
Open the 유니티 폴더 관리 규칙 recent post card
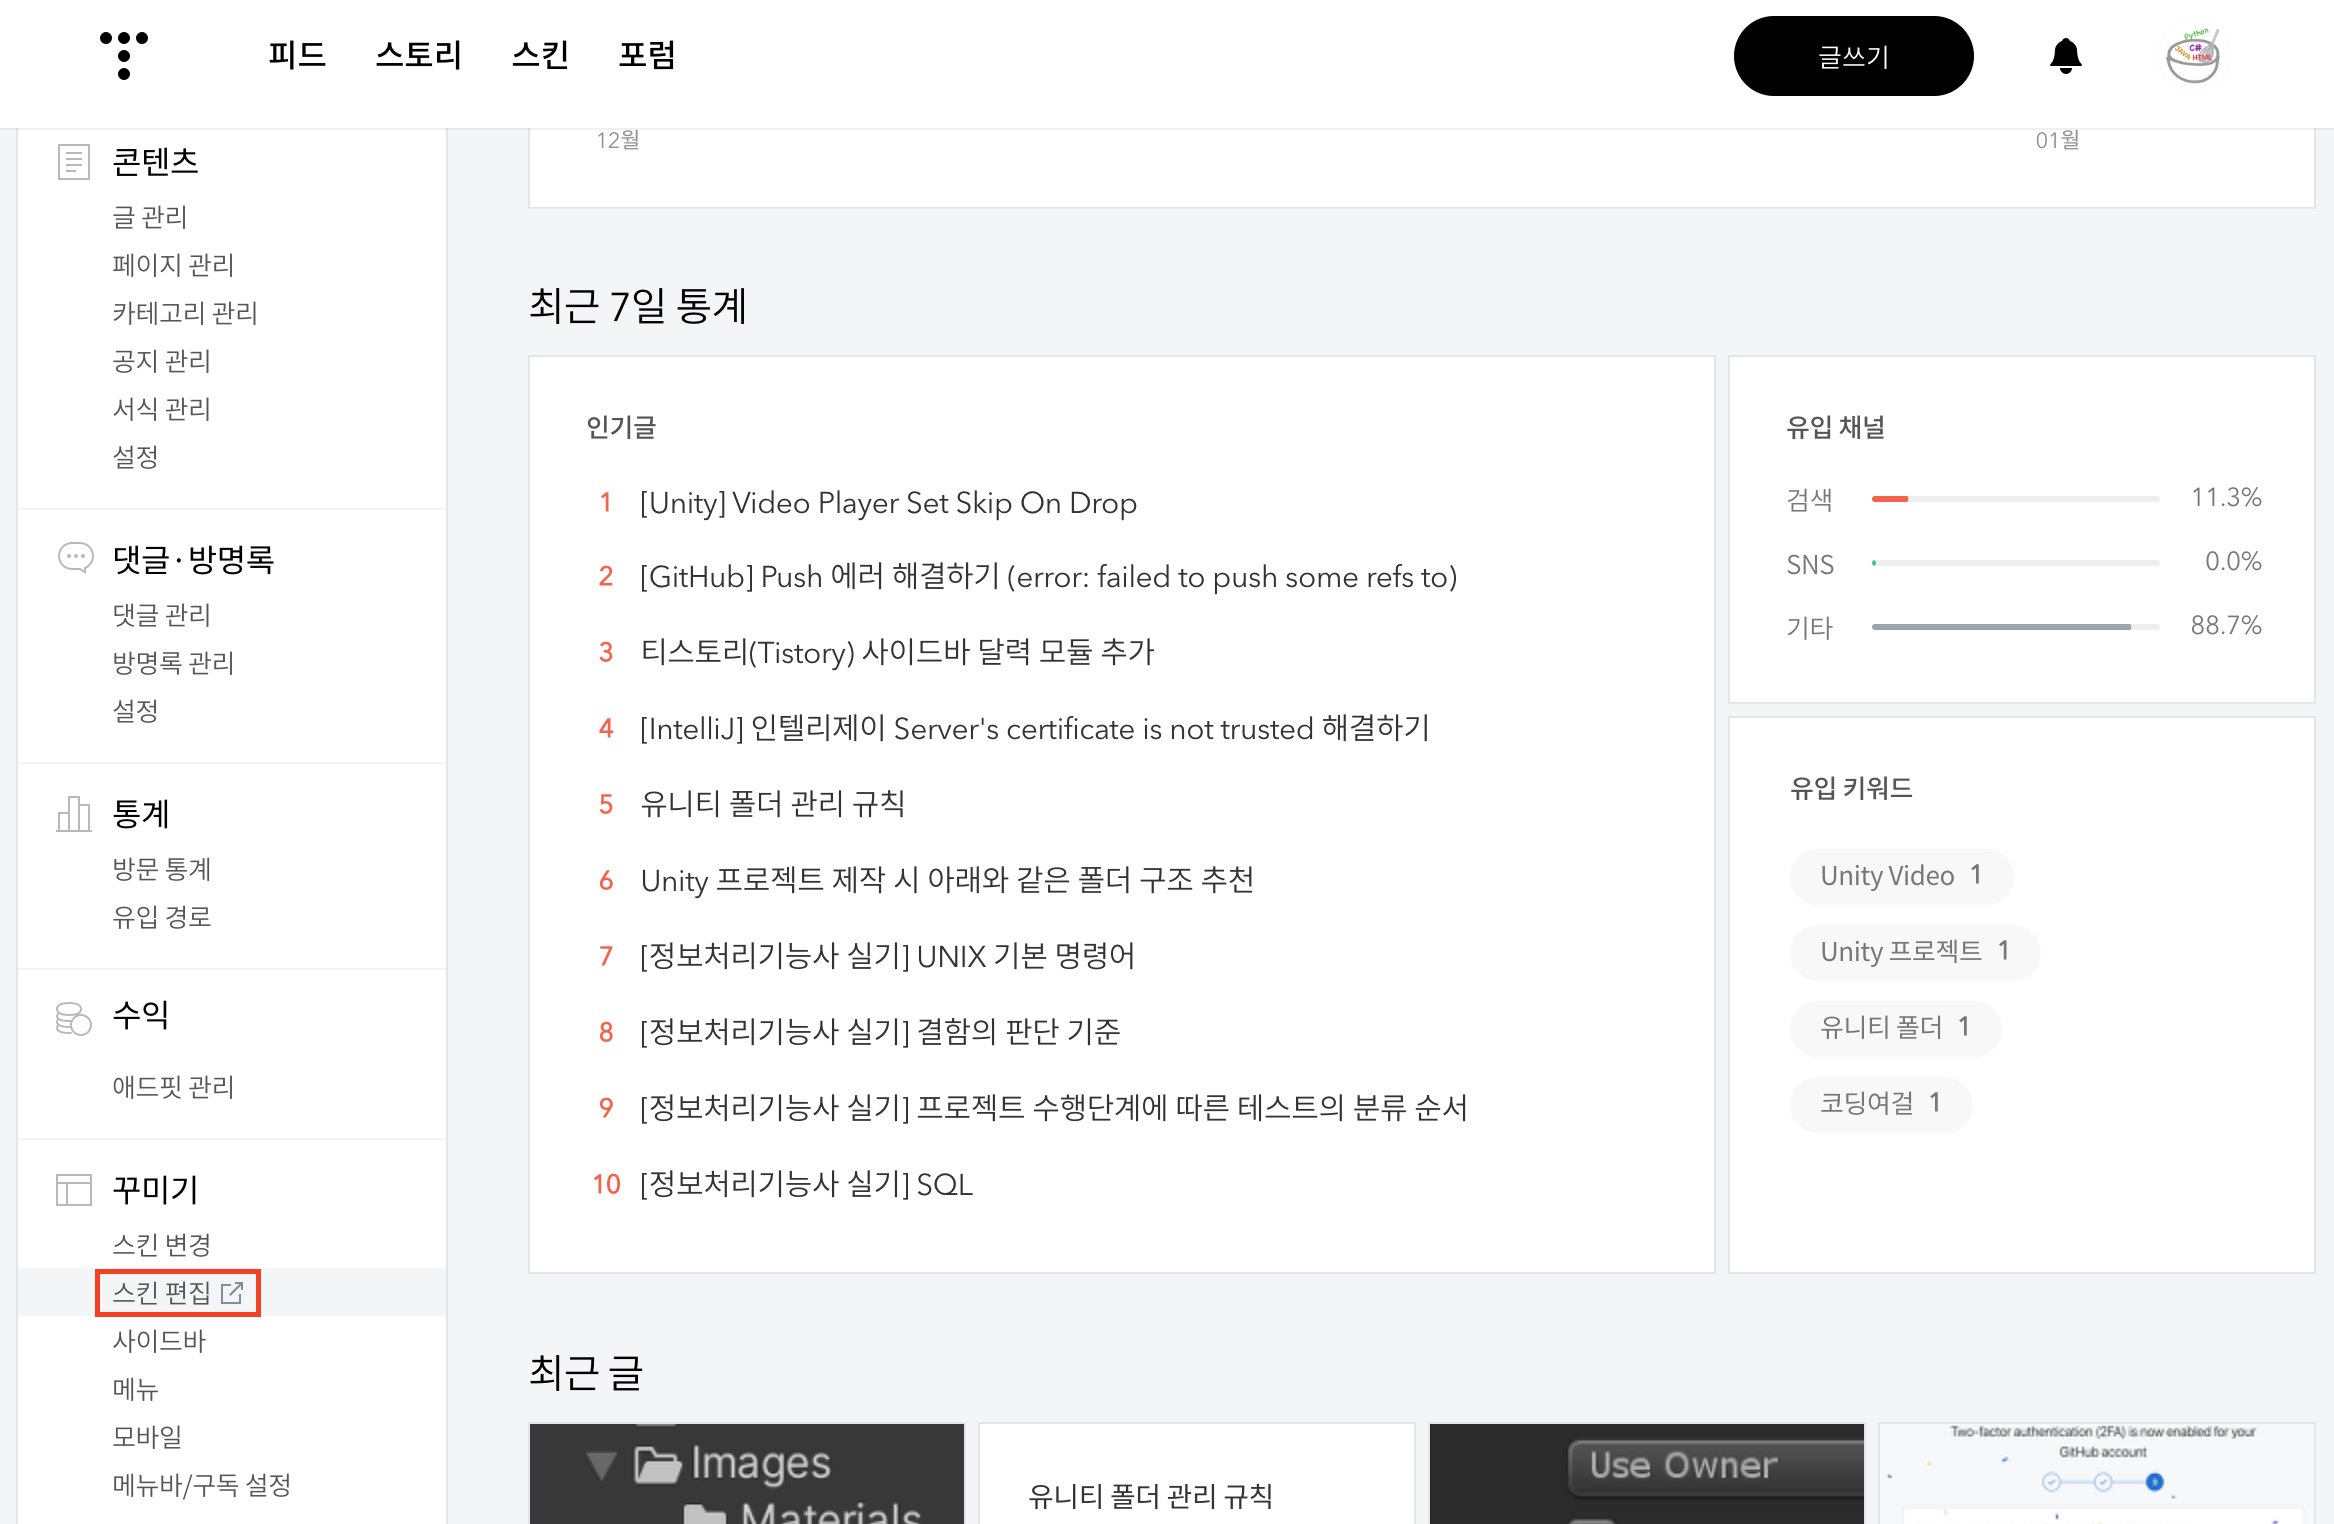point(1196,1476)
